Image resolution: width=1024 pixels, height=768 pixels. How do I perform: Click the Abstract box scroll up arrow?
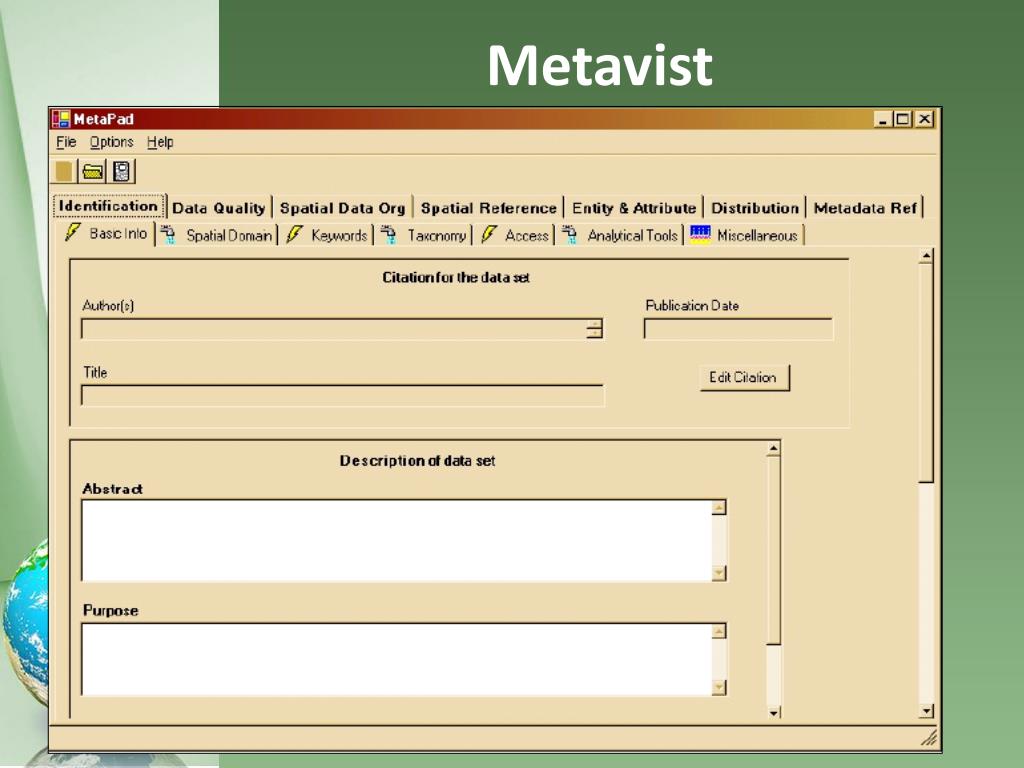(719, 507)
